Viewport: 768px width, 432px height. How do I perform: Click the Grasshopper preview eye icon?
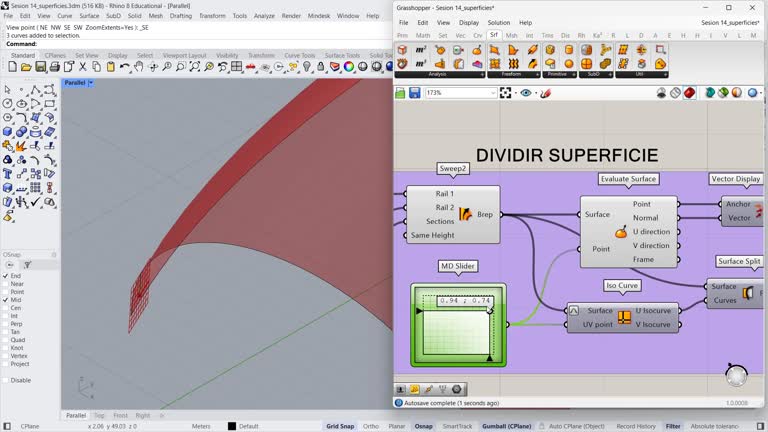point(526,93)
